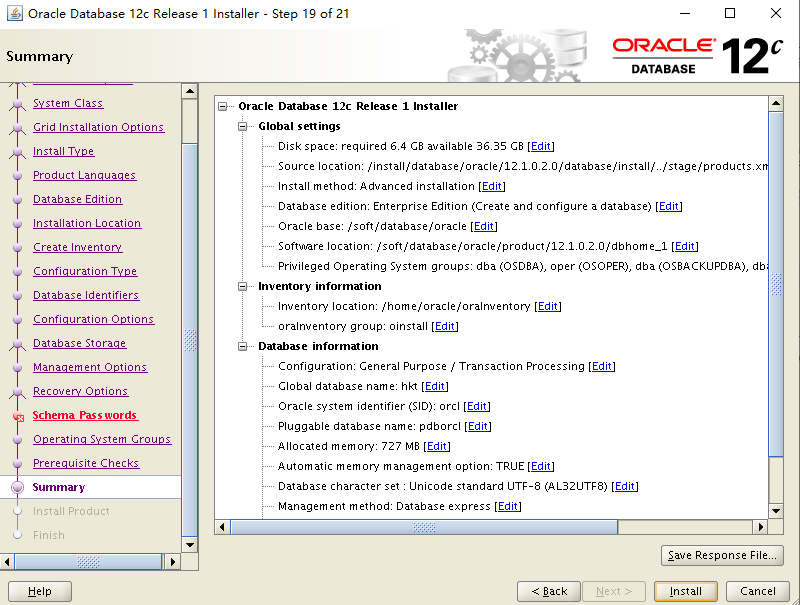Viewport: 800px width, 605px height.
Task: Collapse the Inventory information section
Action: (x=241, y=286)
